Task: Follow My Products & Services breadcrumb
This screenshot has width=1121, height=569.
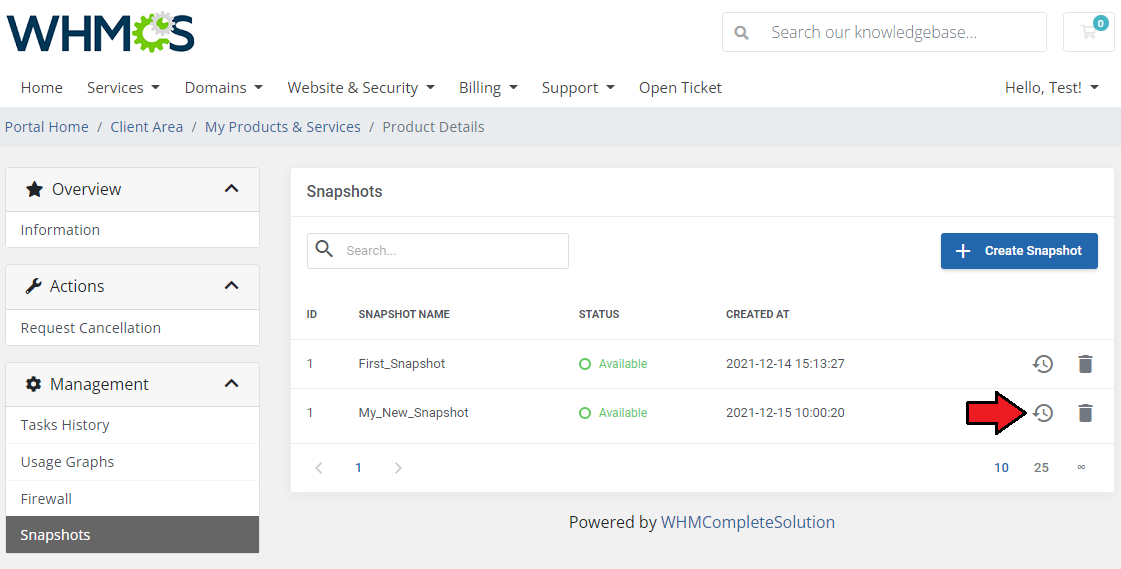Action: point(282,127)
